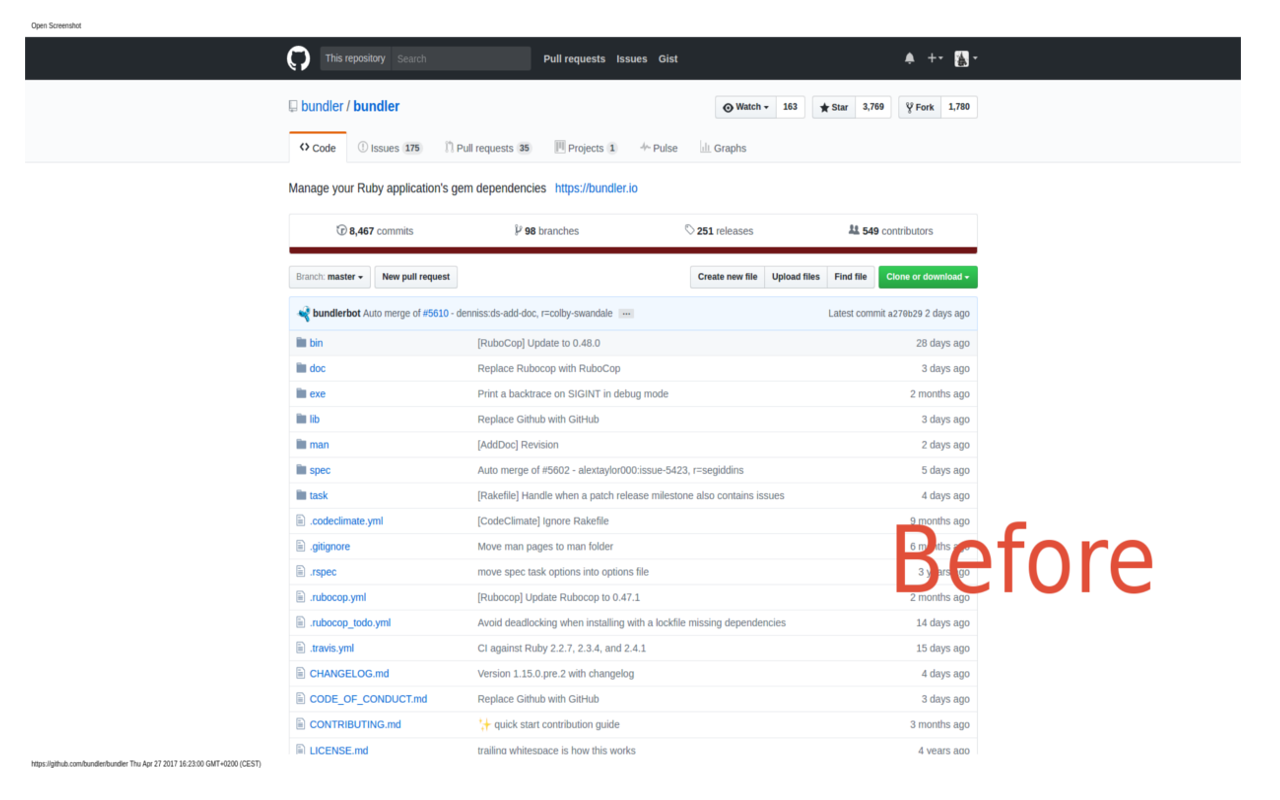The image size is (1280, 800).
Task: Expand the commit message ellipsis button
Action: [626, 314]
